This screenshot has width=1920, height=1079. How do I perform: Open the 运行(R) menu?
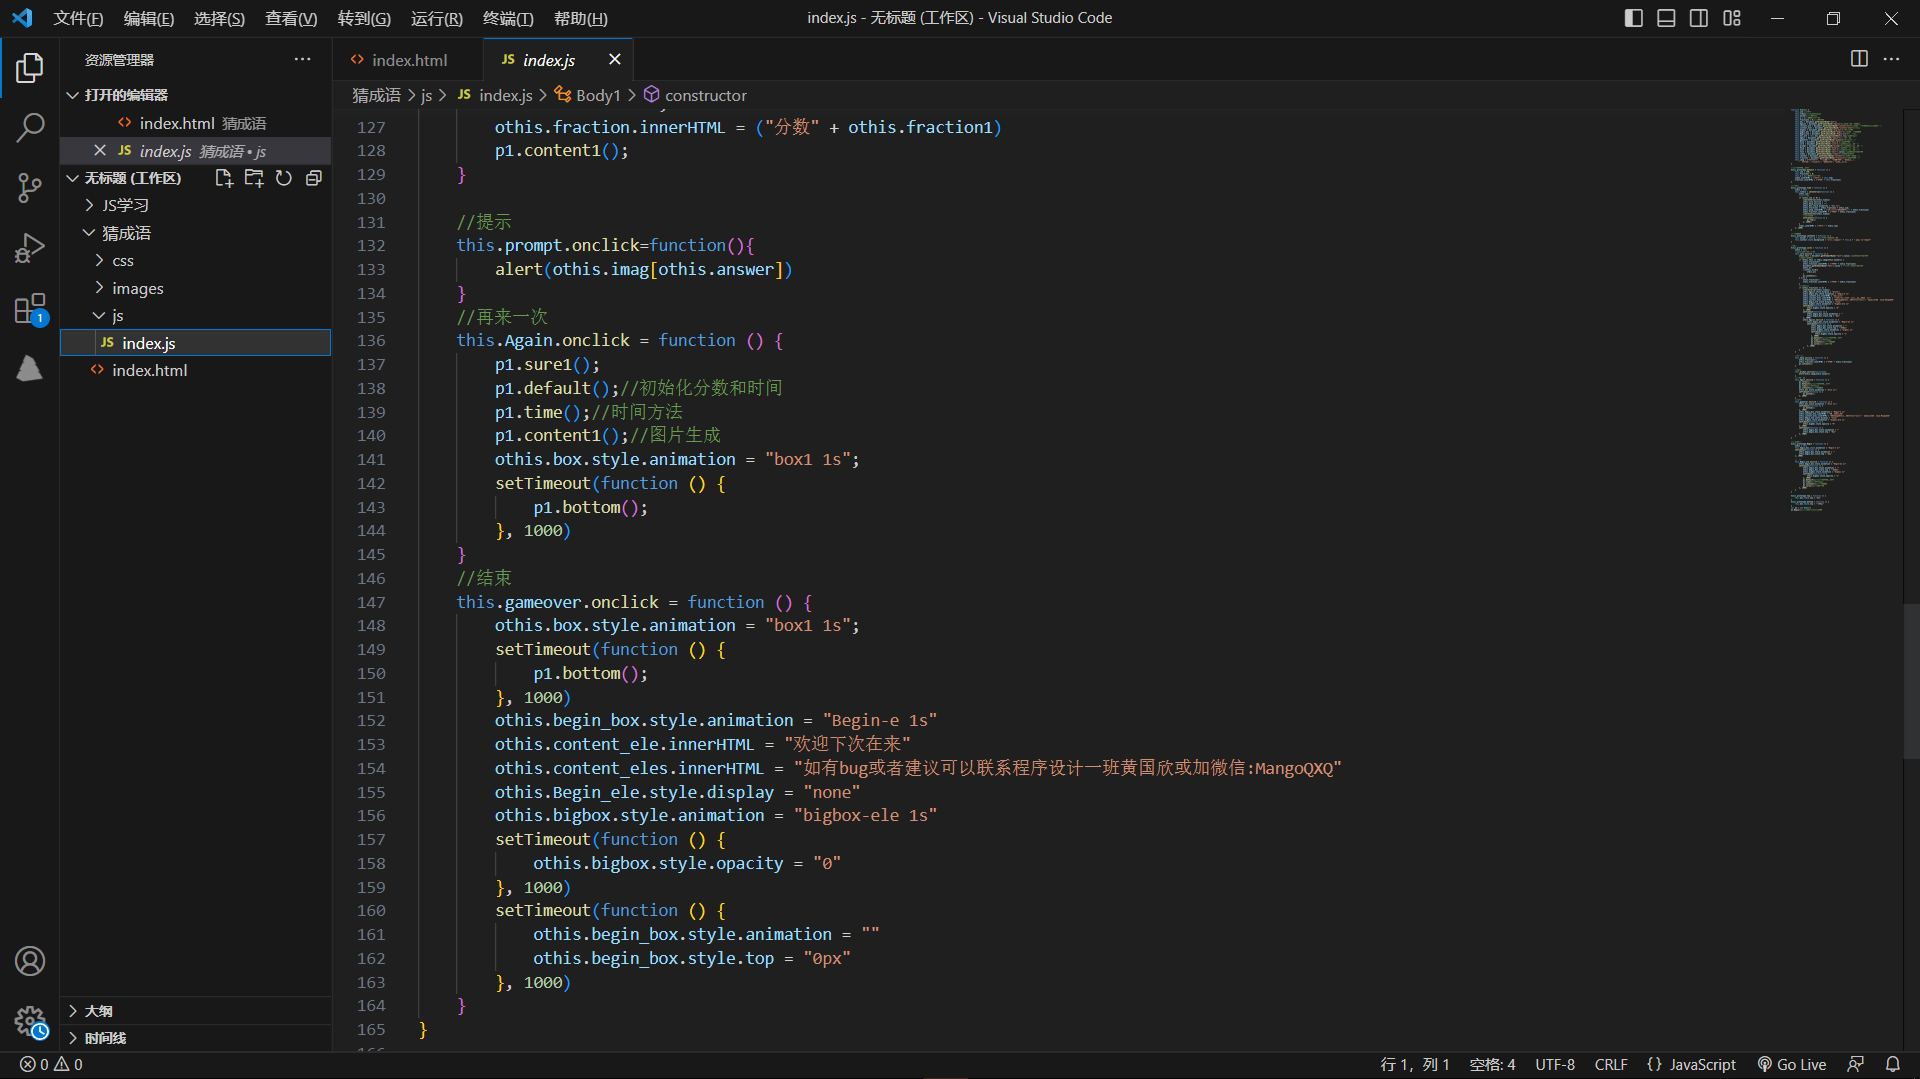coord(437,18)
